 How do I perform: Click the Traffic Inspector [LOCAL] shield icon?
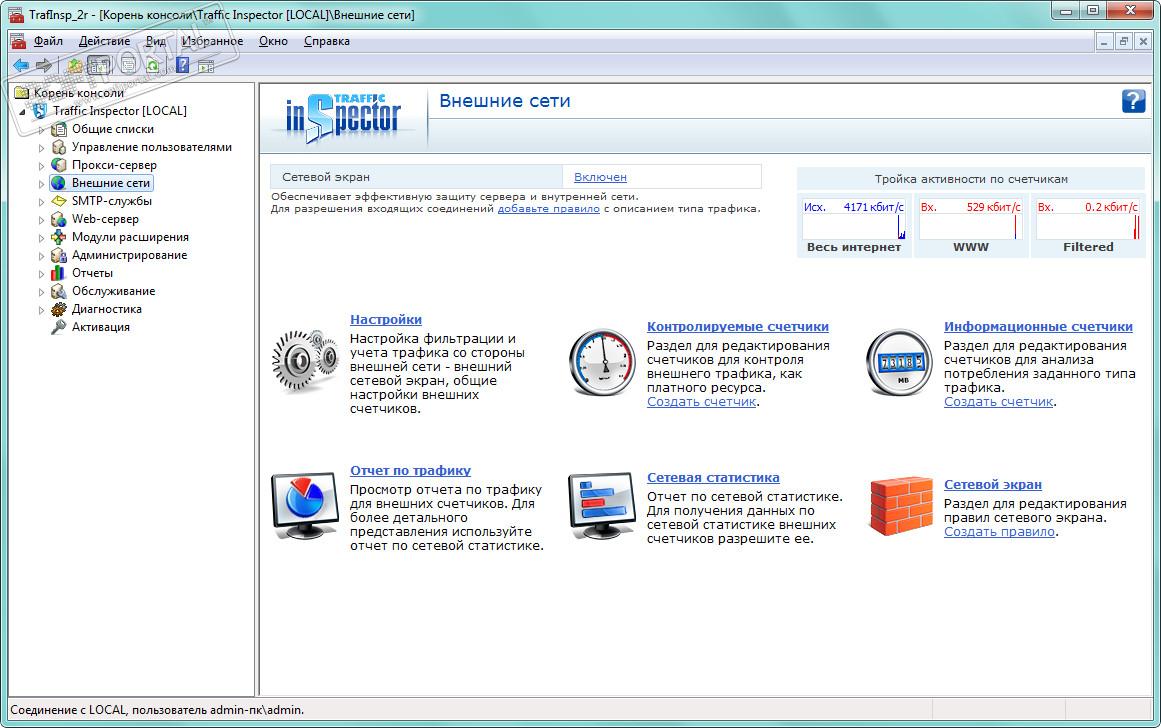pyautogui.click(x=40, y=110)
